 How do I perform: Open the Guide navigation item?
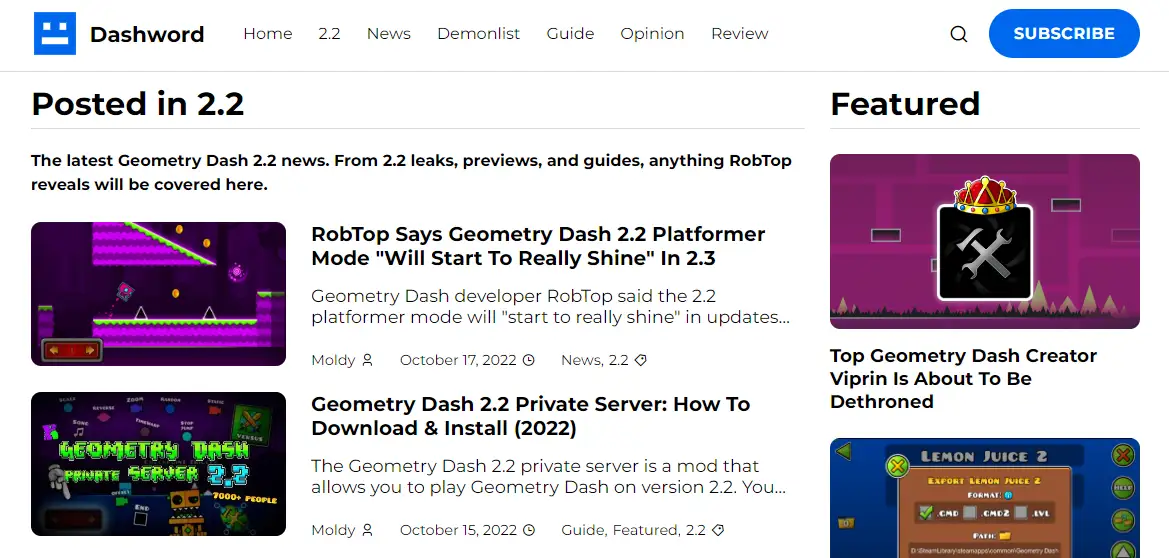point(570,34)
